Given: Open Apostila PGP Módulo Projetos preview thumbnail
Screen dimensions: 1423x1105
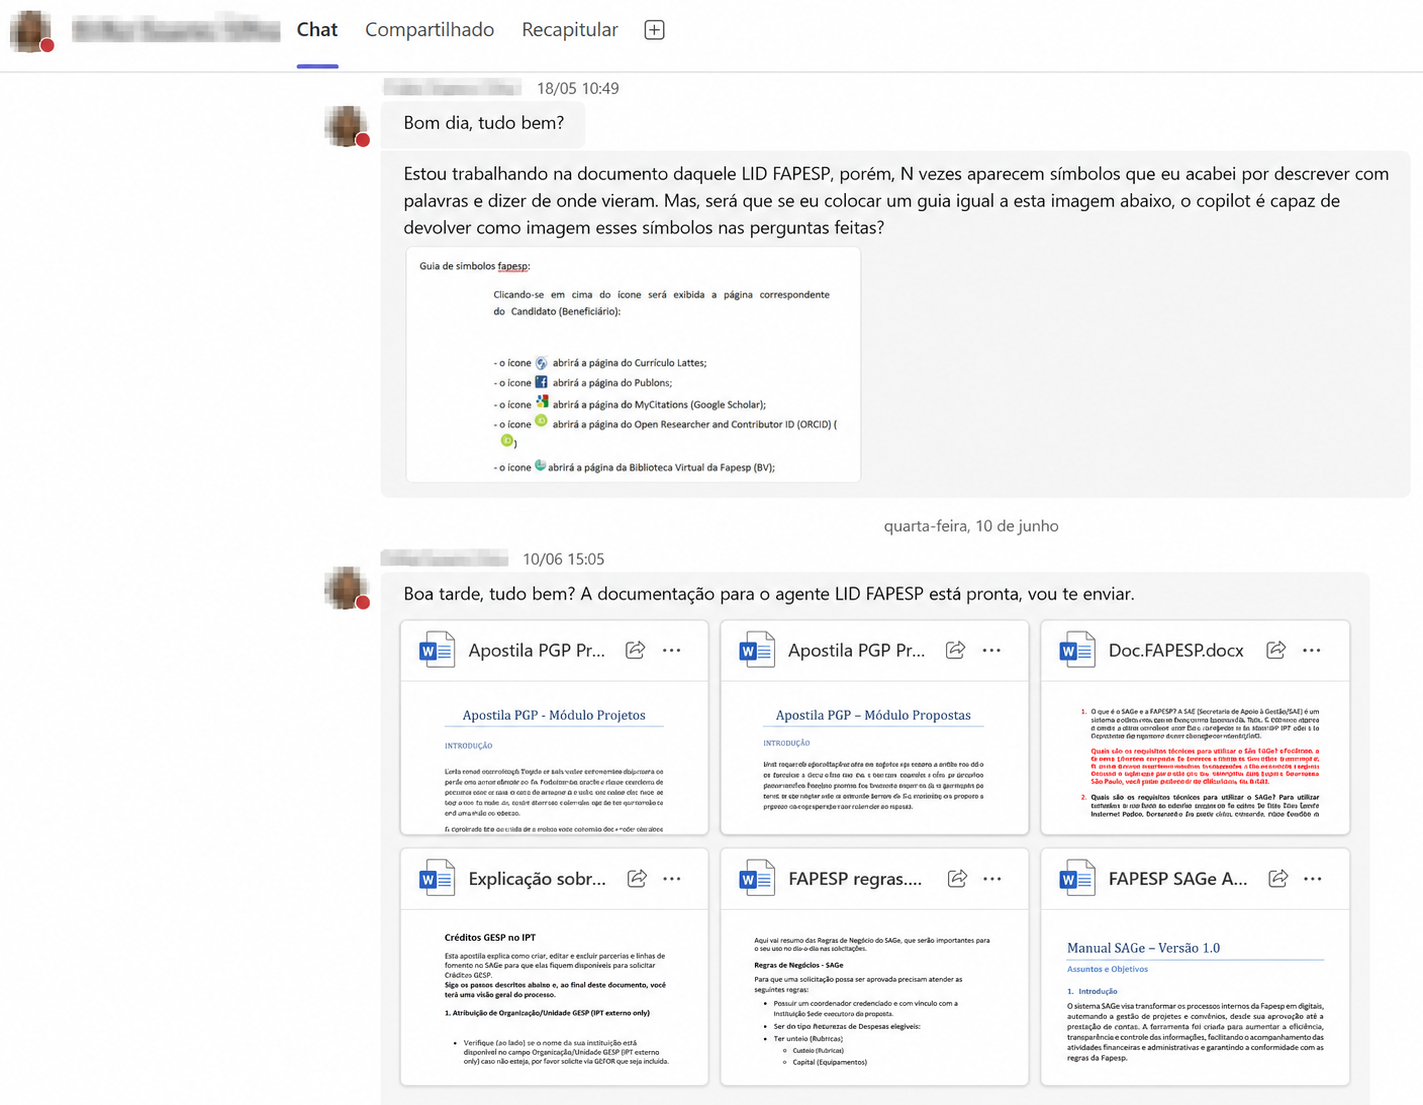Looking at the screenshot, I should pyautogui.click(x=554, y=758).
